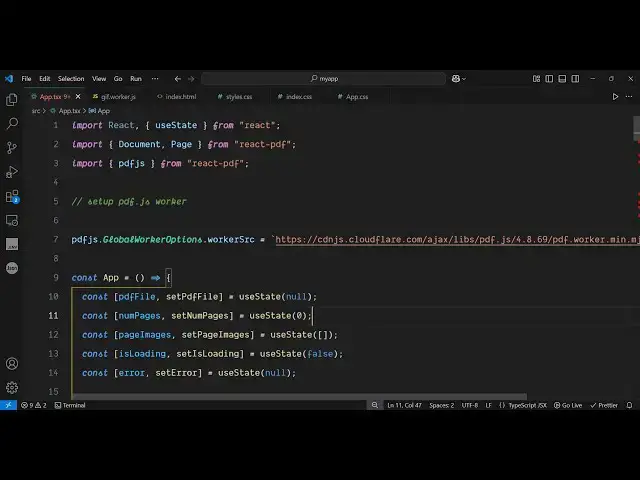Open the Explorer view in activity bar

click(x=12, y=100)
